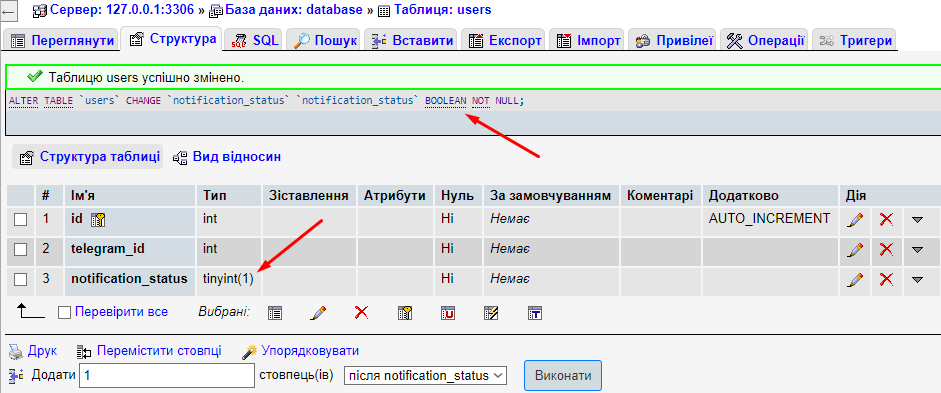
Task: Click the NOT keyword in SQL query
Action: 481,101
